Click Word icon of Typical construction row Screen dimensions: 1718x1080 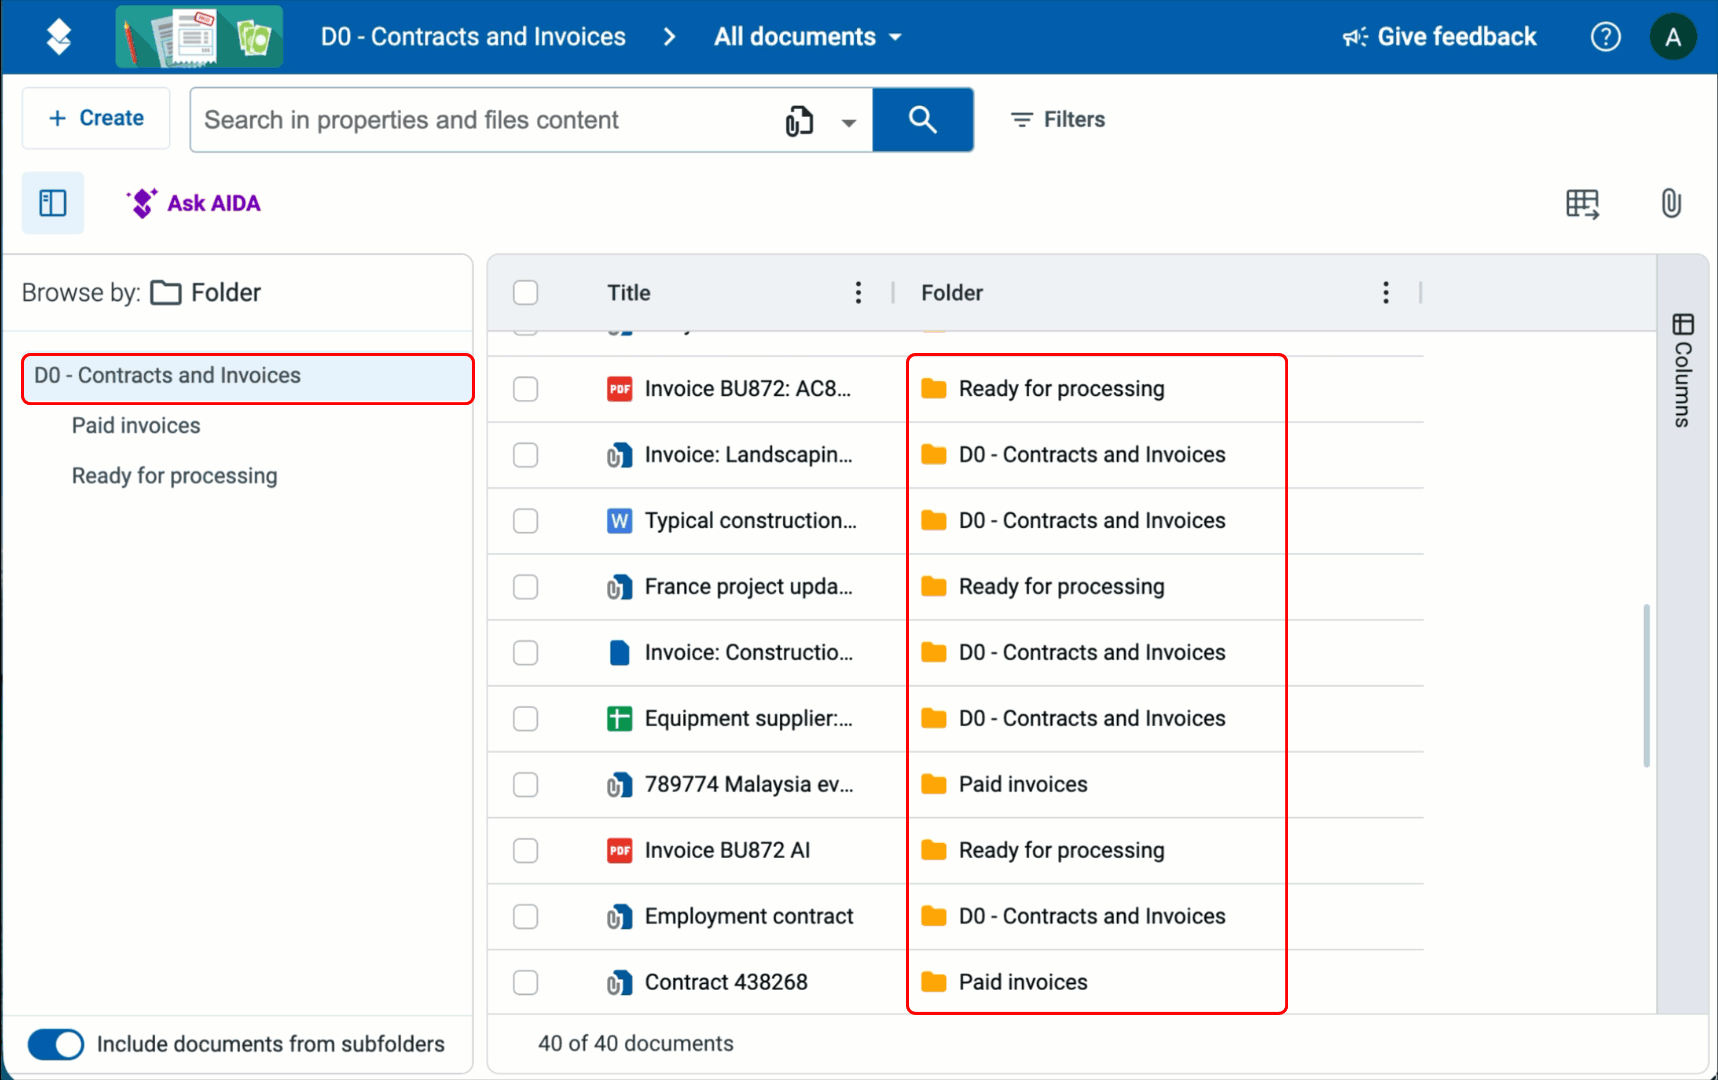[619, 521]
